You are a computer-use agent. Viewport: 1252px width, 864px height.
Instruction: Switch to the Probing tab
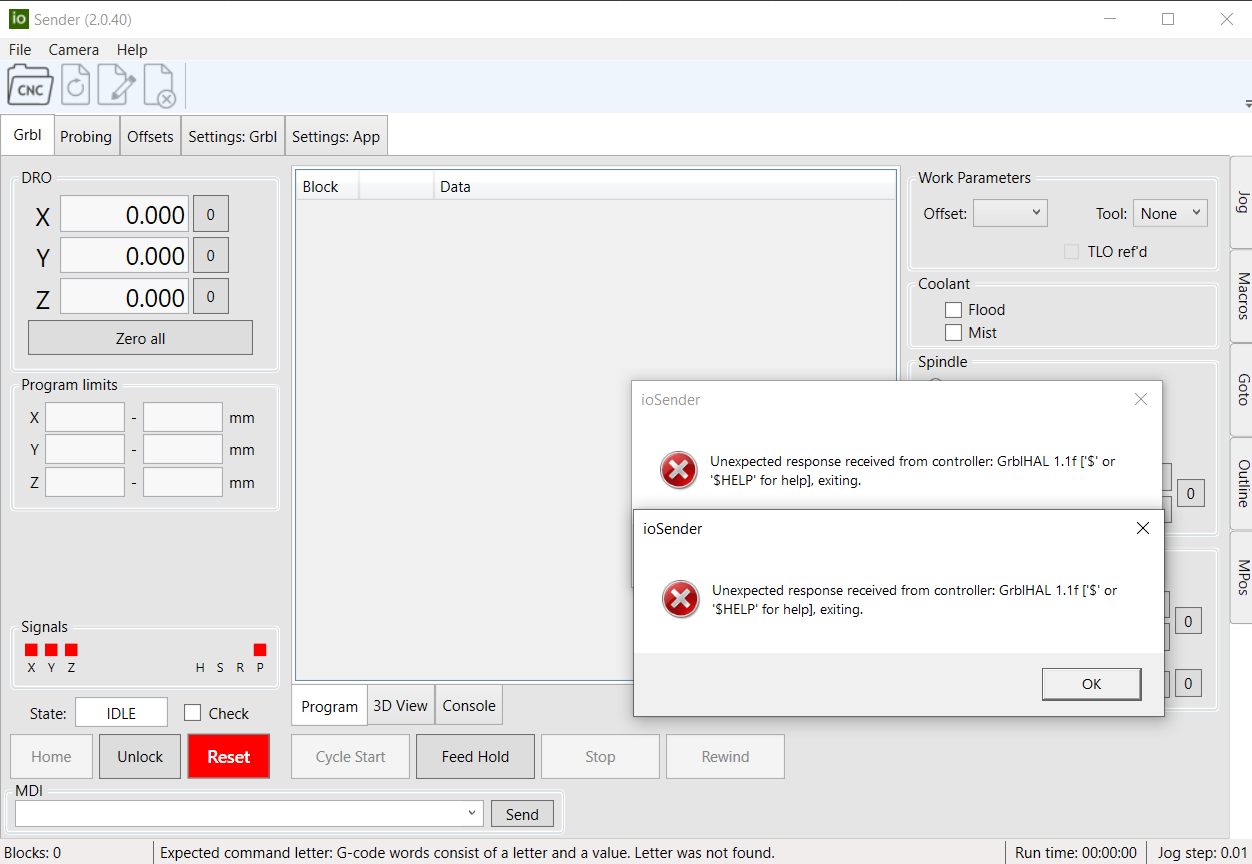[x=86, y=136]
